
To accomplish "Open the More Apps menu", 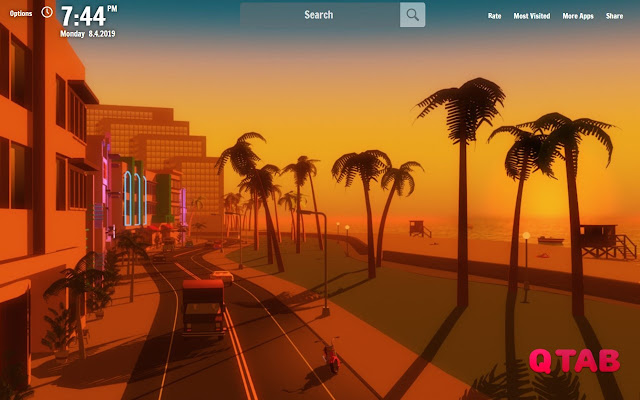I will click(x=578, y=16).
